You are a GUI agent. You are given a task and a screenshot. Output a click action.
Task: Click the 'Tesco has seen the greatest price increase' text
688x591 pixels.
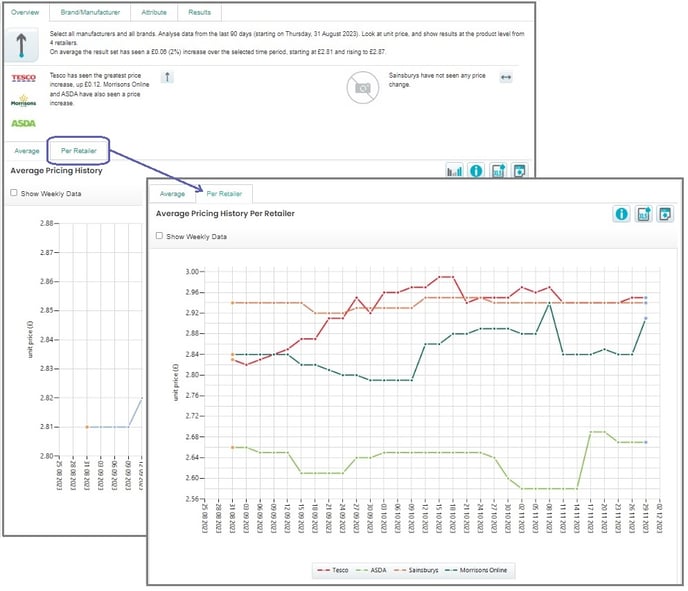tap(99, 89)
